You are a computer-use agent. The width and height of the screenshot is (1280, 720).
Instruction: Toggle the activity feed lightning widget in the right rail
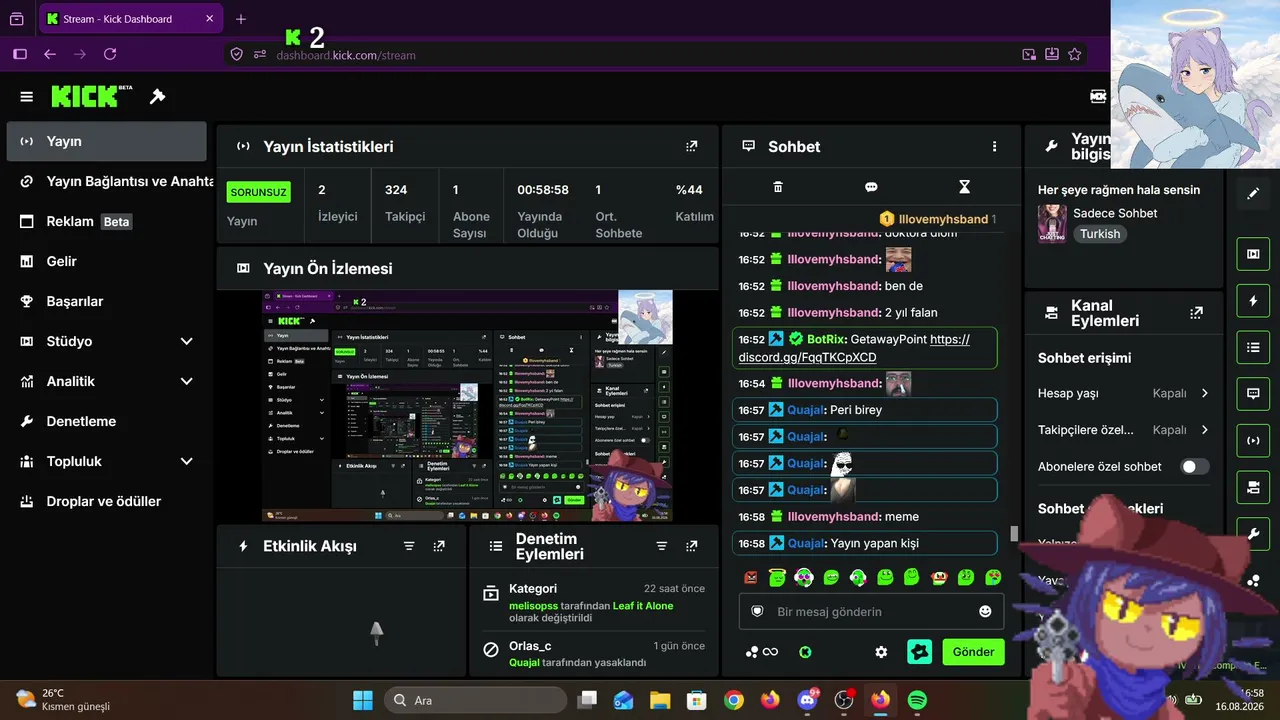(x=1253, y=301)
